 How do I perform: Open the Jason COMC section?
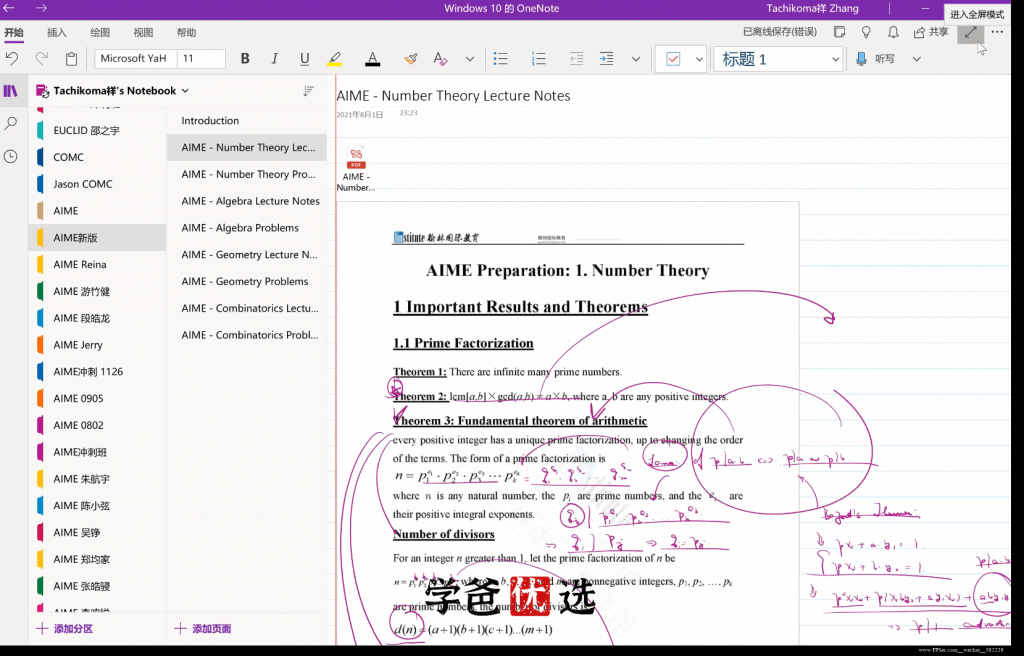point(97,184)
